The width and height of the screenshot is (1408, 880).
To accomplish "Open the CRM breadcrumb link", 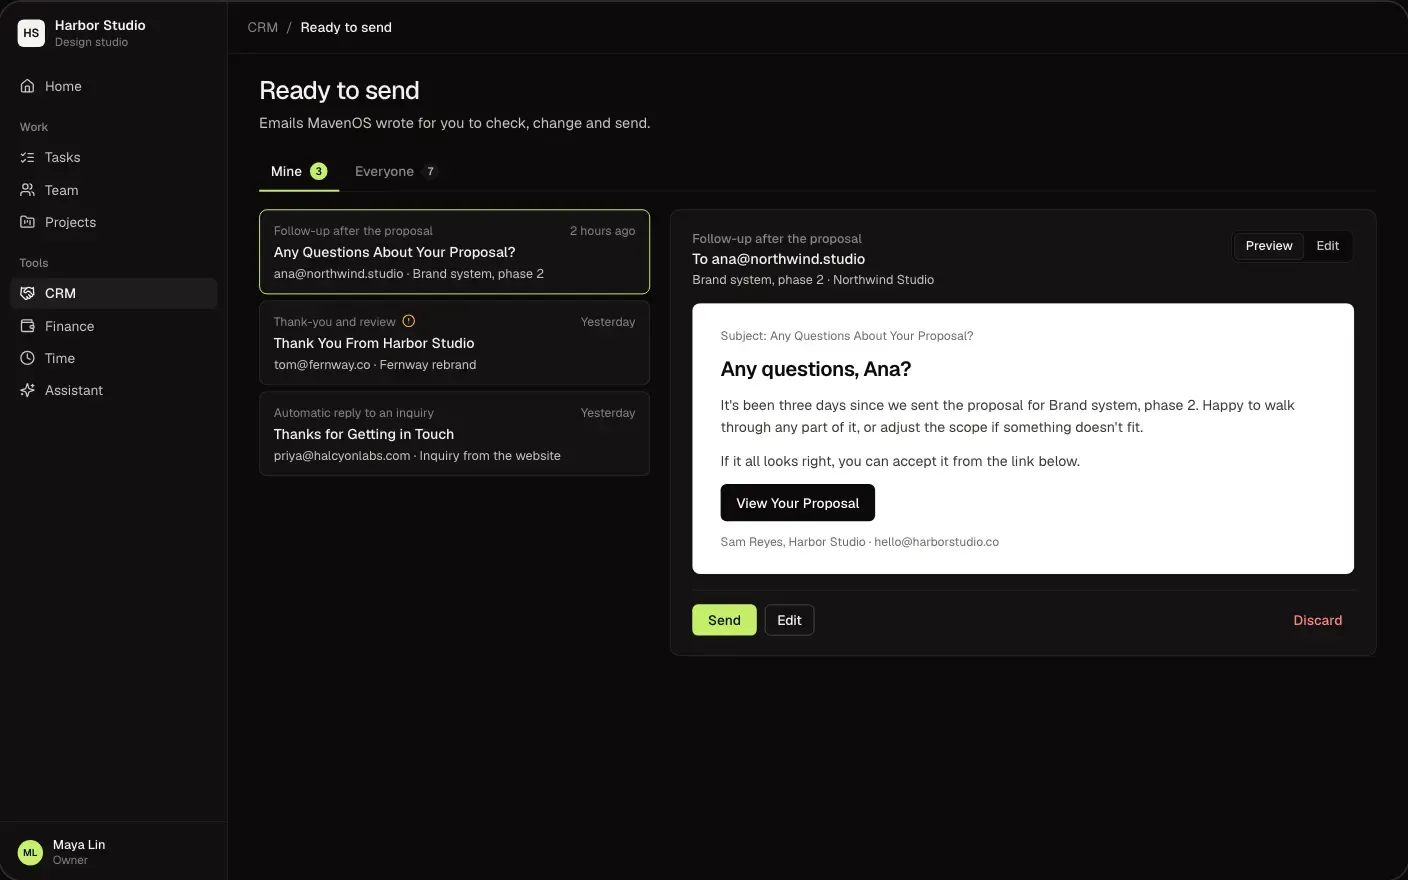I will (263, 27).
